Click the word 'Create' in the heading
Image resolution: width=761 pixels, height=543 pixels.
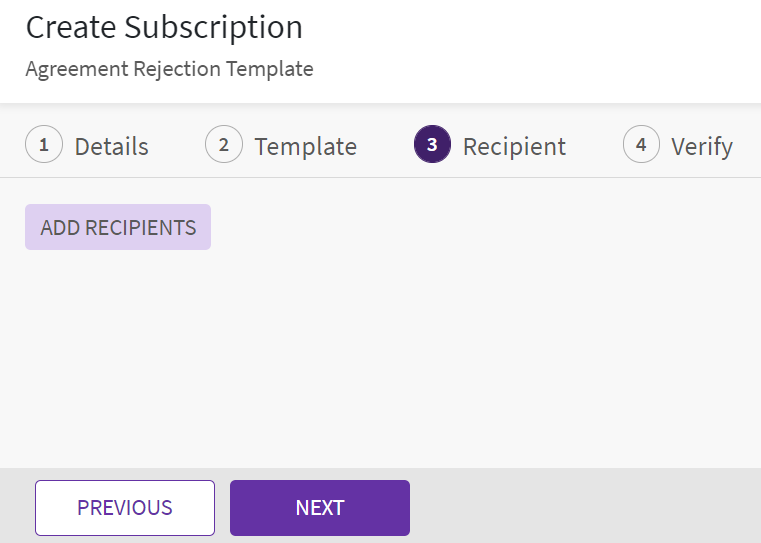70,28
